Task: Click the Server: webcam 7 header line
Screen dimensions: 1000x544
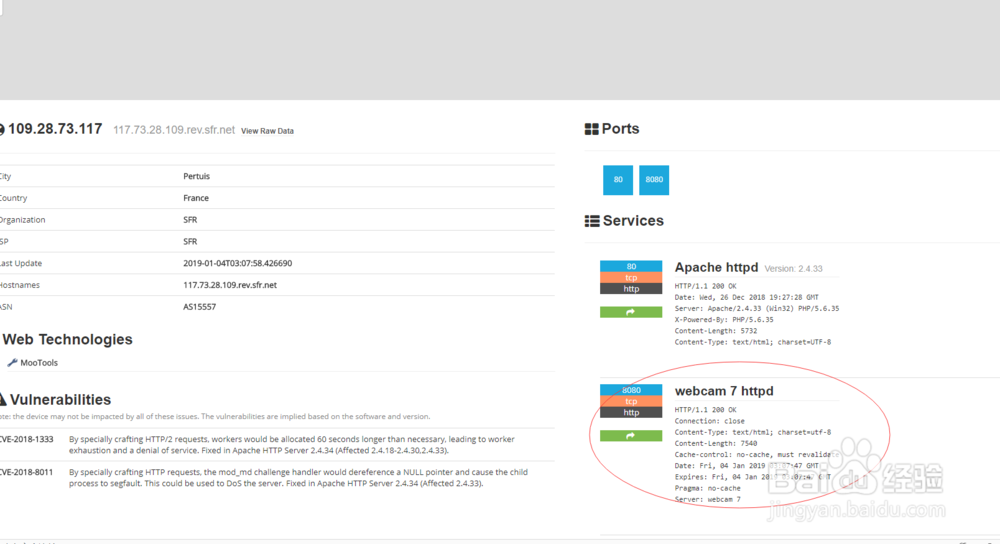Action: point(708,499)
